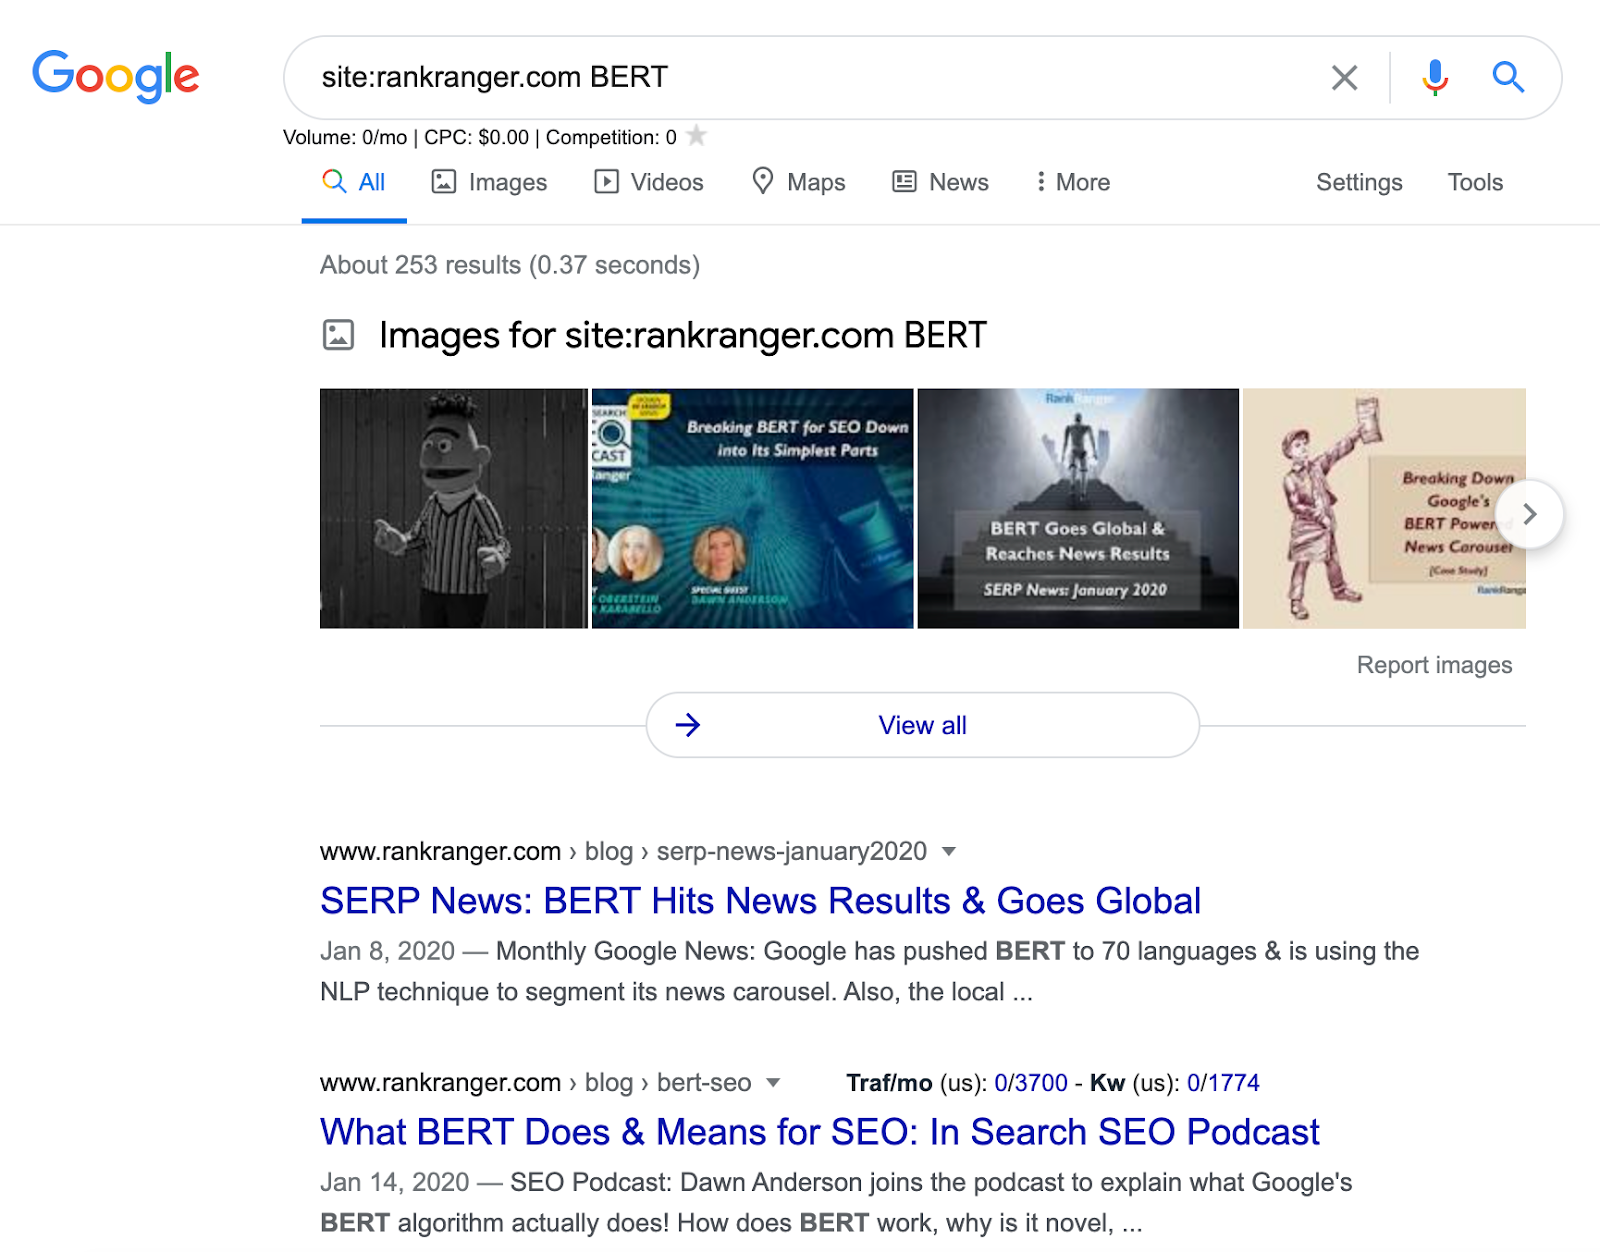Screen dimensions: 1600x1252
Task: Start voice search with microphone icon
Action: point(1435,77)
